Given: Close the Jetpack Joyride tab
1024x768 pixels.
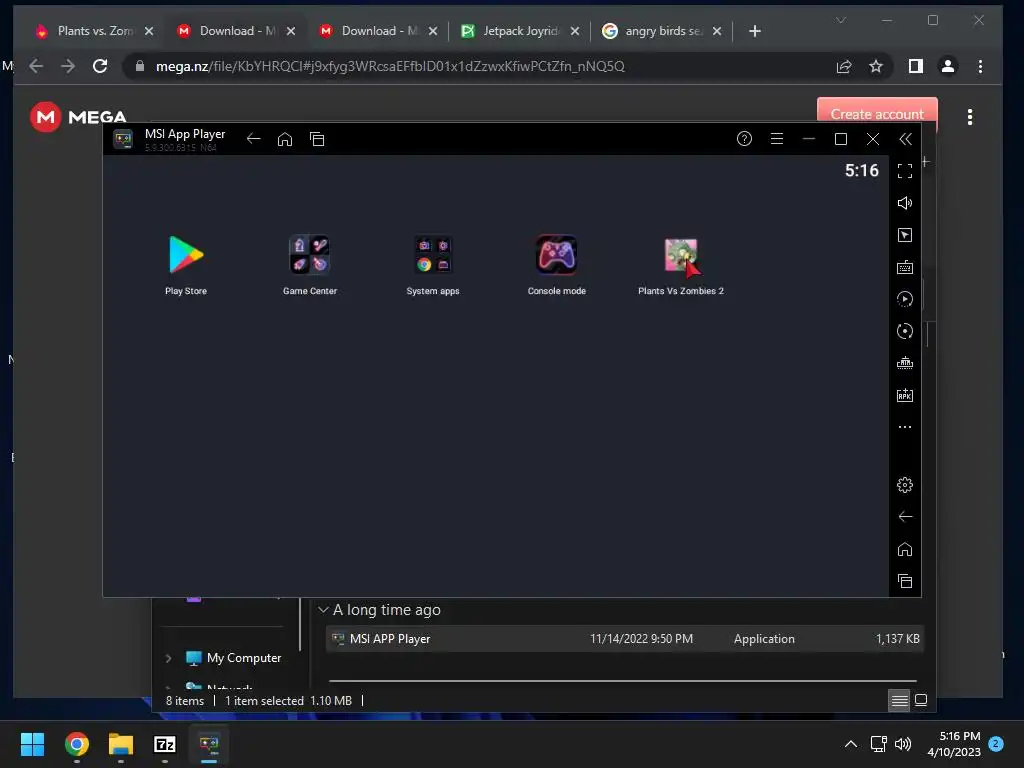Looking at the screenshot, I should (x=575, y=31).
